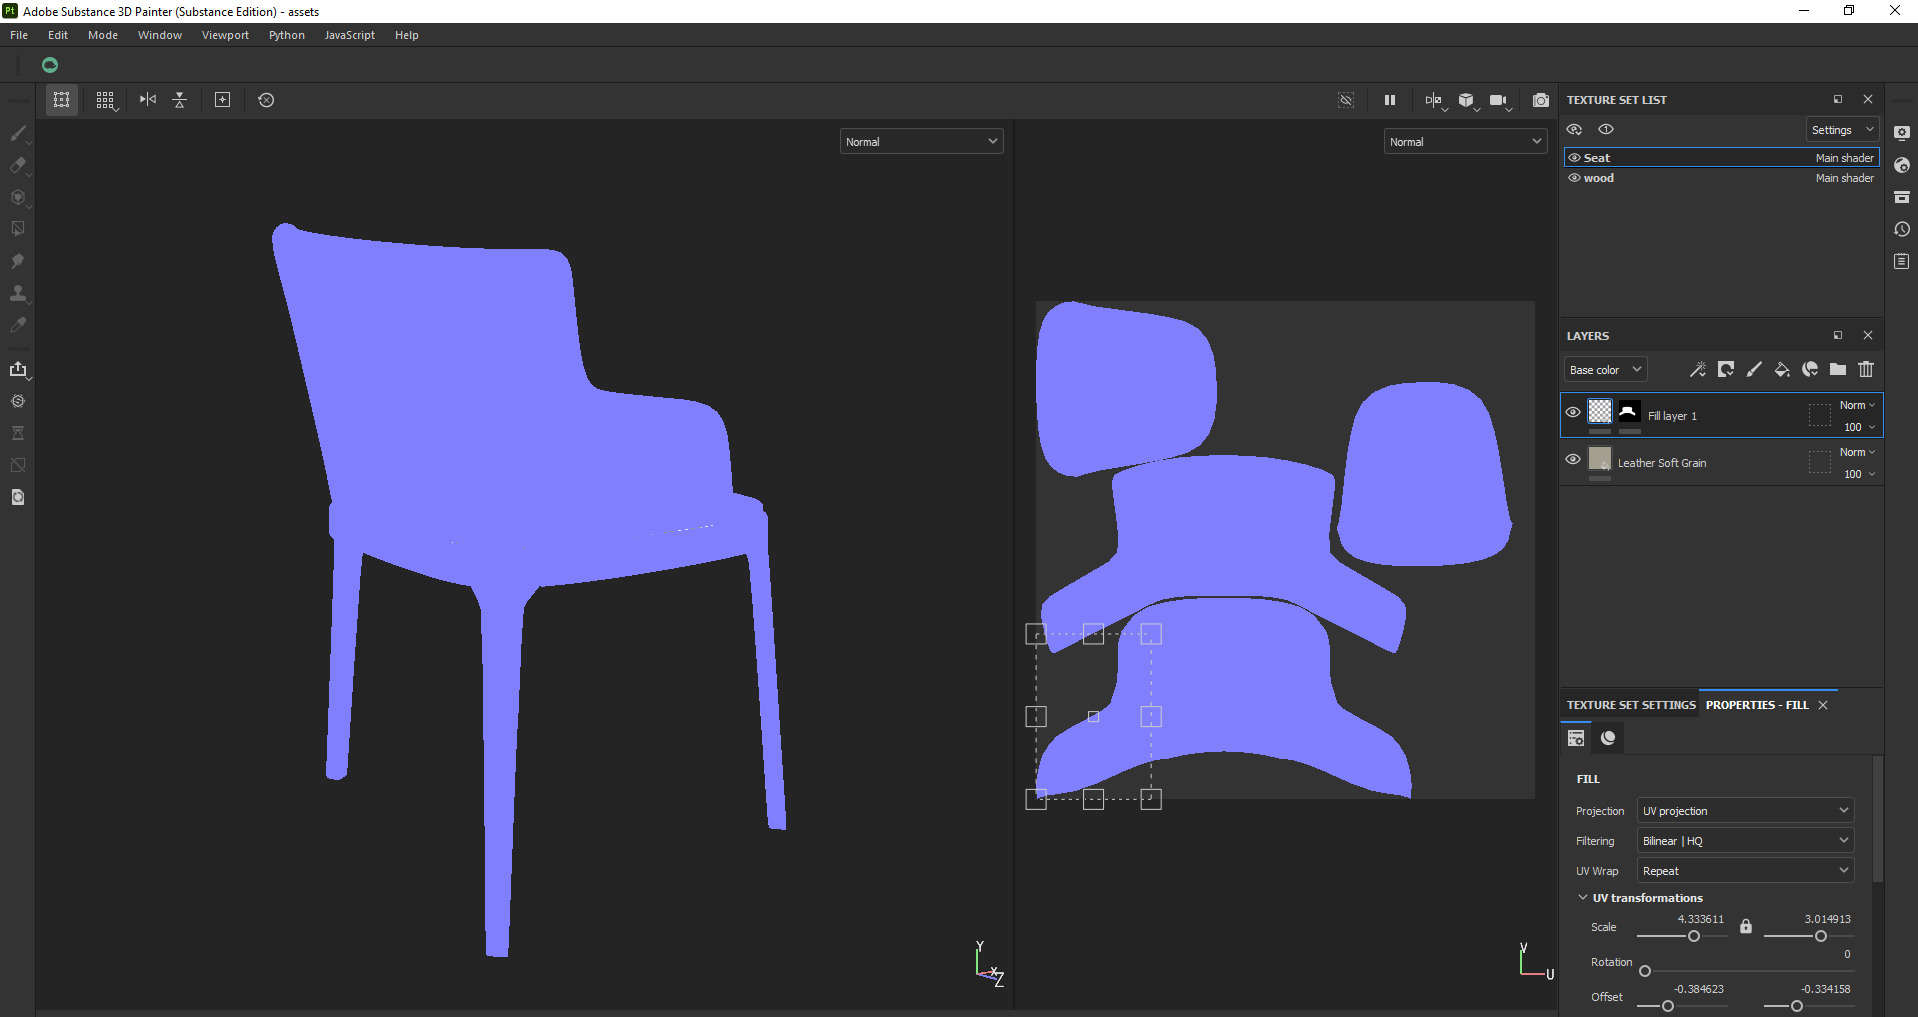Viewport: 1918px width, 1017px height.
Task: Select the Clone stamp tool
Action: click(x=18, y=293)
